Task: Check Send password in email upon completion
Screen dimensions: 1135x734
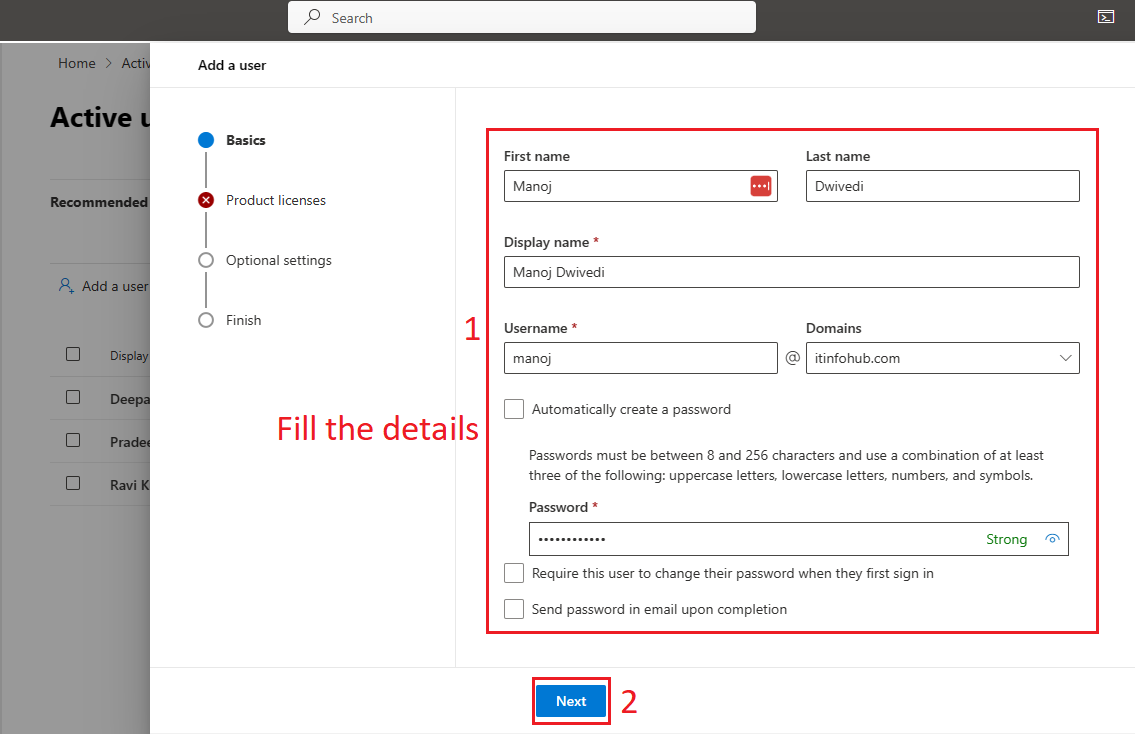Action: 514,609
